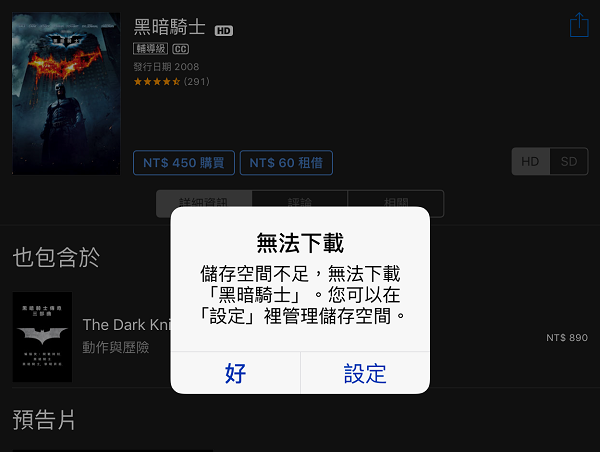Click the 輔導級 rating badge
Image resolution: width=600 pixels, height=452 pixels.
[x=150, y=49]
